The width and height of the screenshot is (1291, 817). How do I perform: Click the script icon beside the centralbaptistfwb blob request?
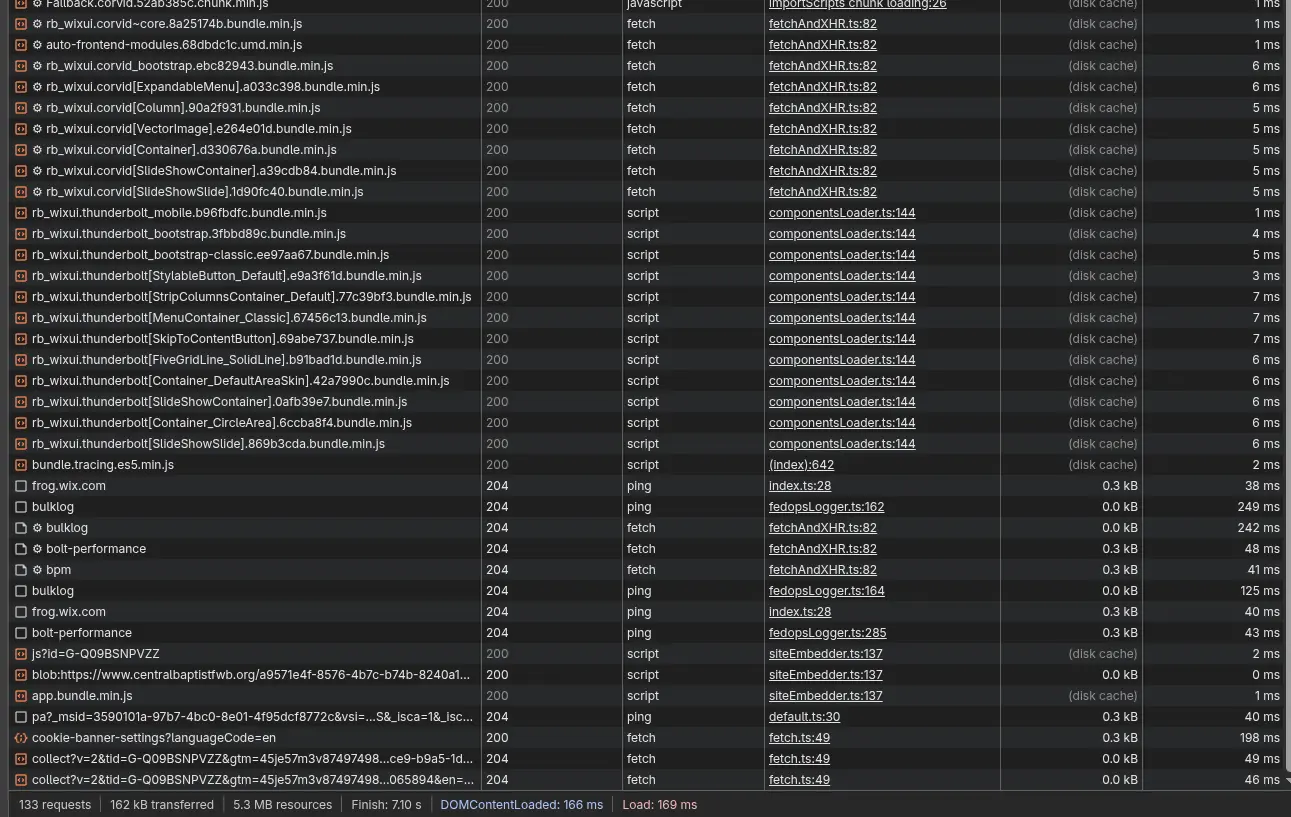coord(21,674)
